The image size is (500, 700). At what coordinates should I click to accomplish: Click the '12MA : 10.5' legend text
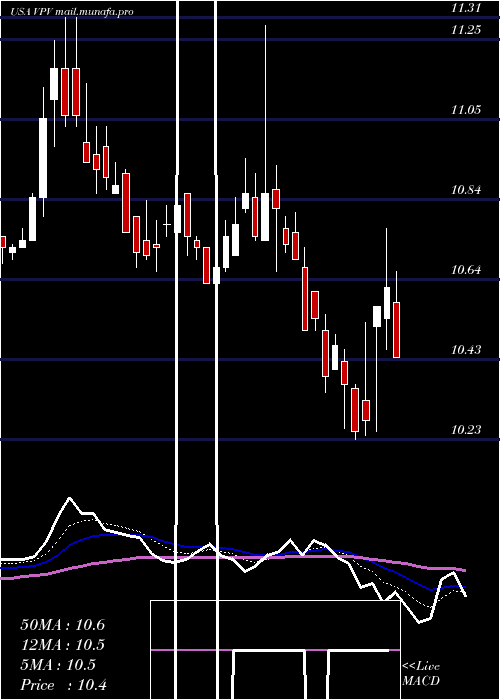(63, 645)
